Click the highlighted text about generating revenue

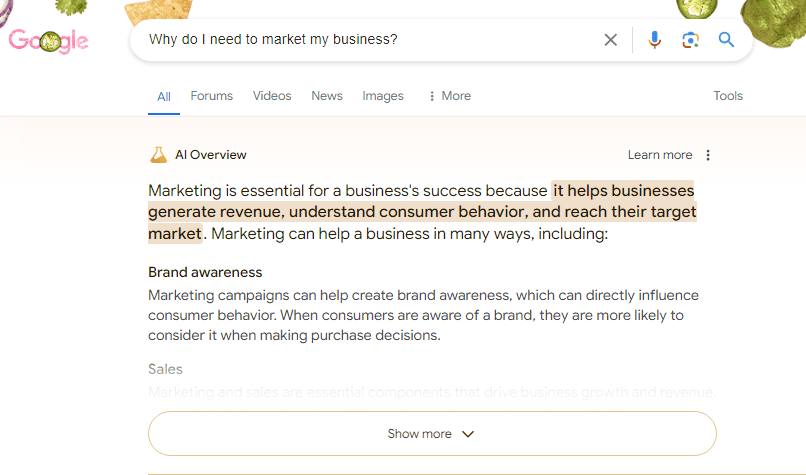coord(422,212)
